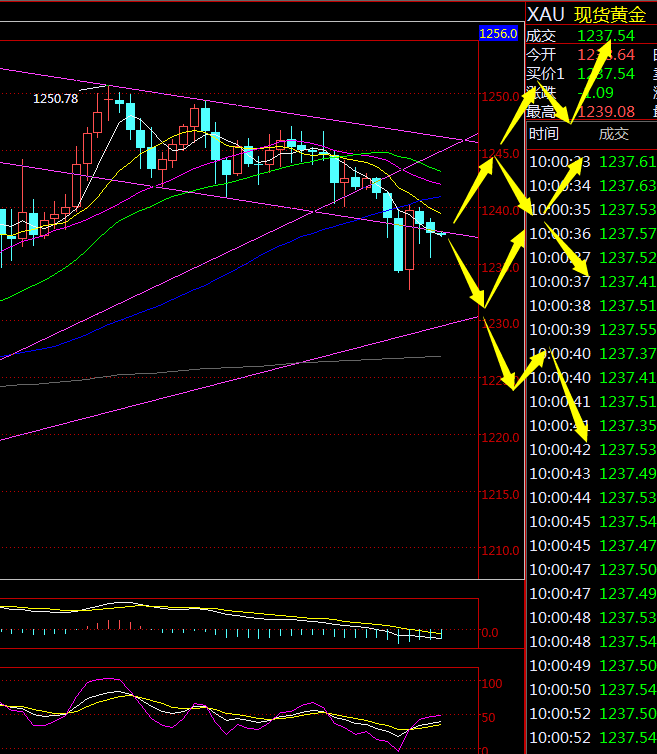The width and height of the screenshot is (657, 754).
Task: Click the 1210.0 price axis label
Action: click(501, 551)
